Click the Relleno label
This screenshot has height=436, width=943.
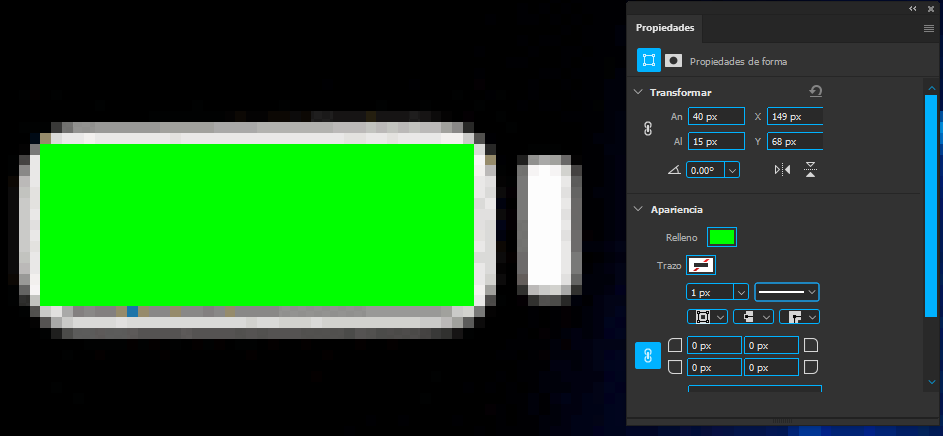(x=681, y=238)
